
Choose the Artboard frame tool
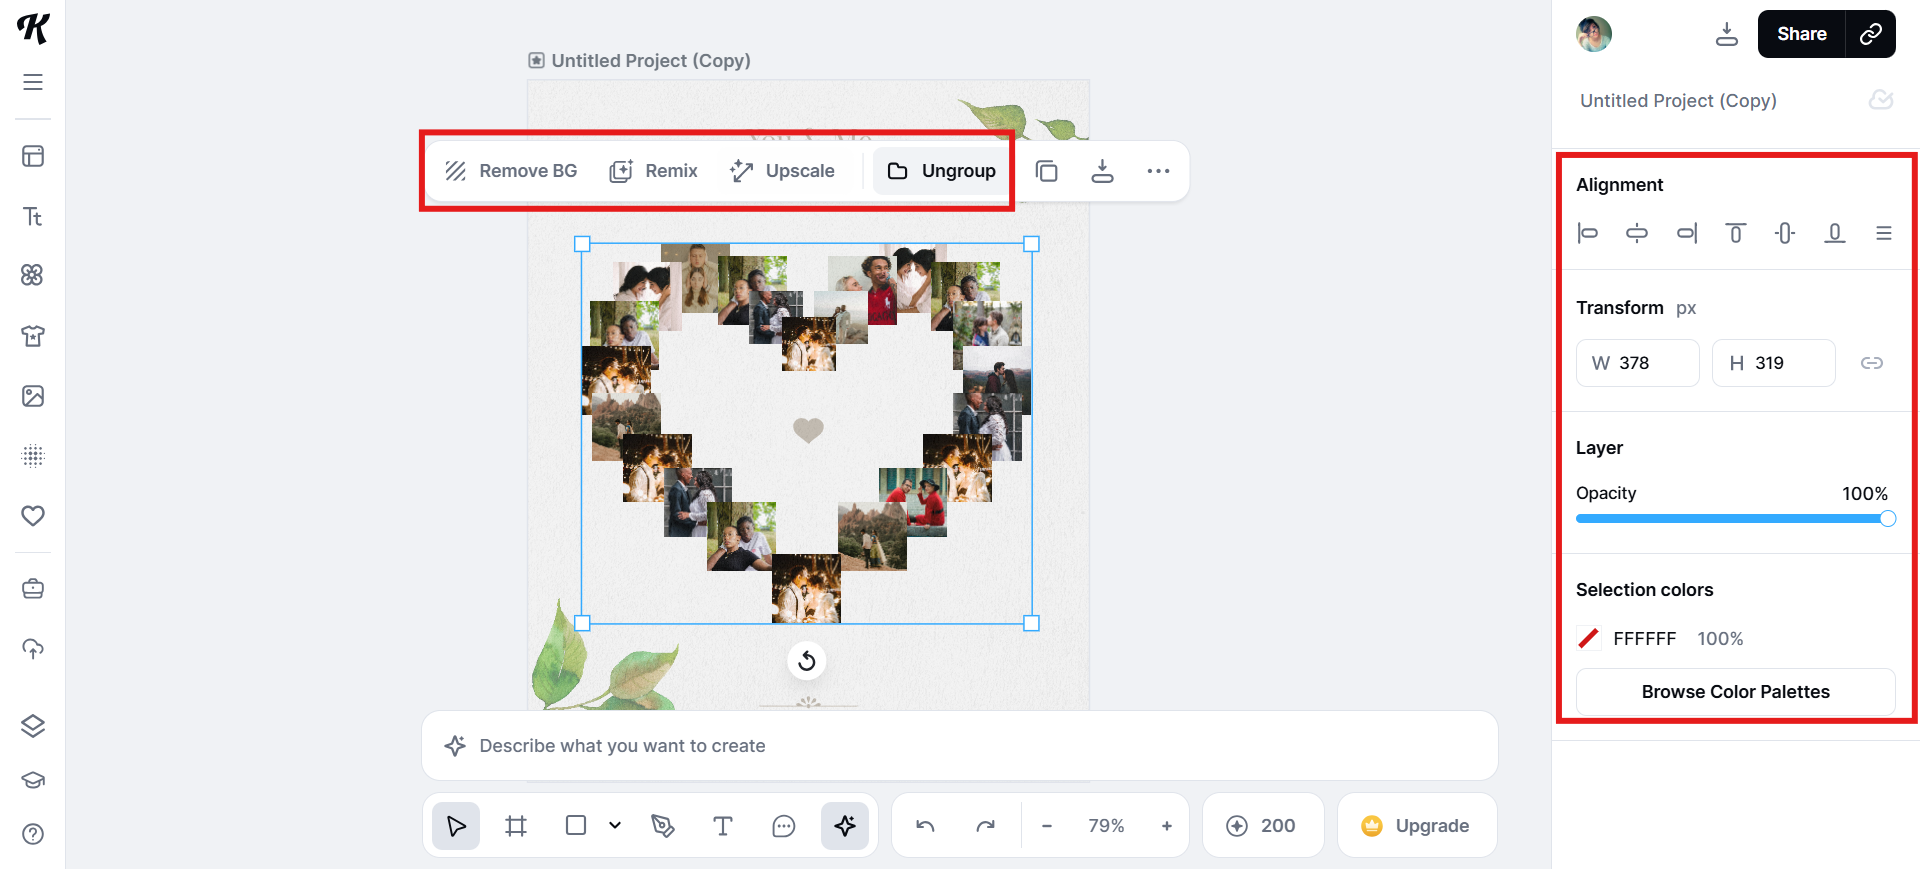tap(516, 826)
